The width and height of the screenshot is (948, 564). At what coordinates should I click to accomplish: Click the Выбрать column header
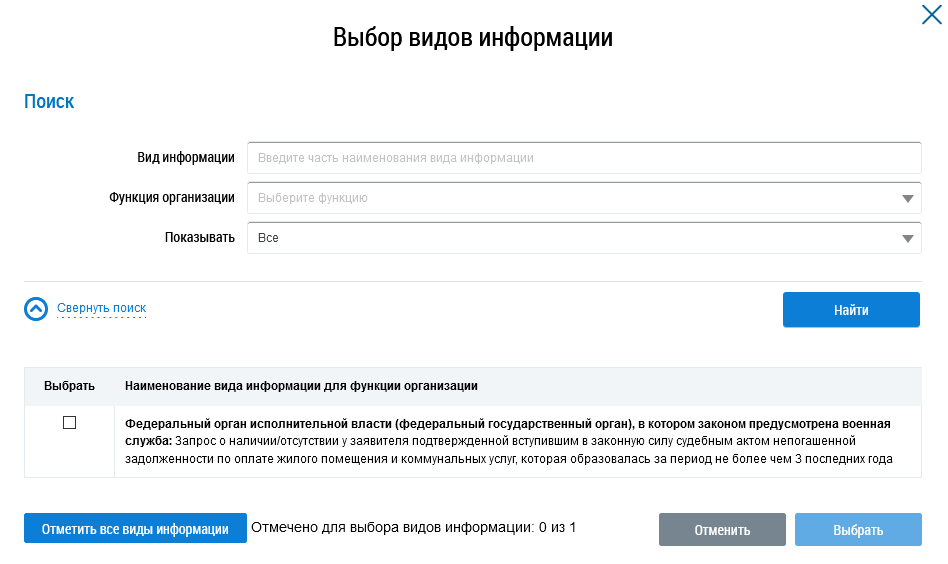(x=69, y=385)
